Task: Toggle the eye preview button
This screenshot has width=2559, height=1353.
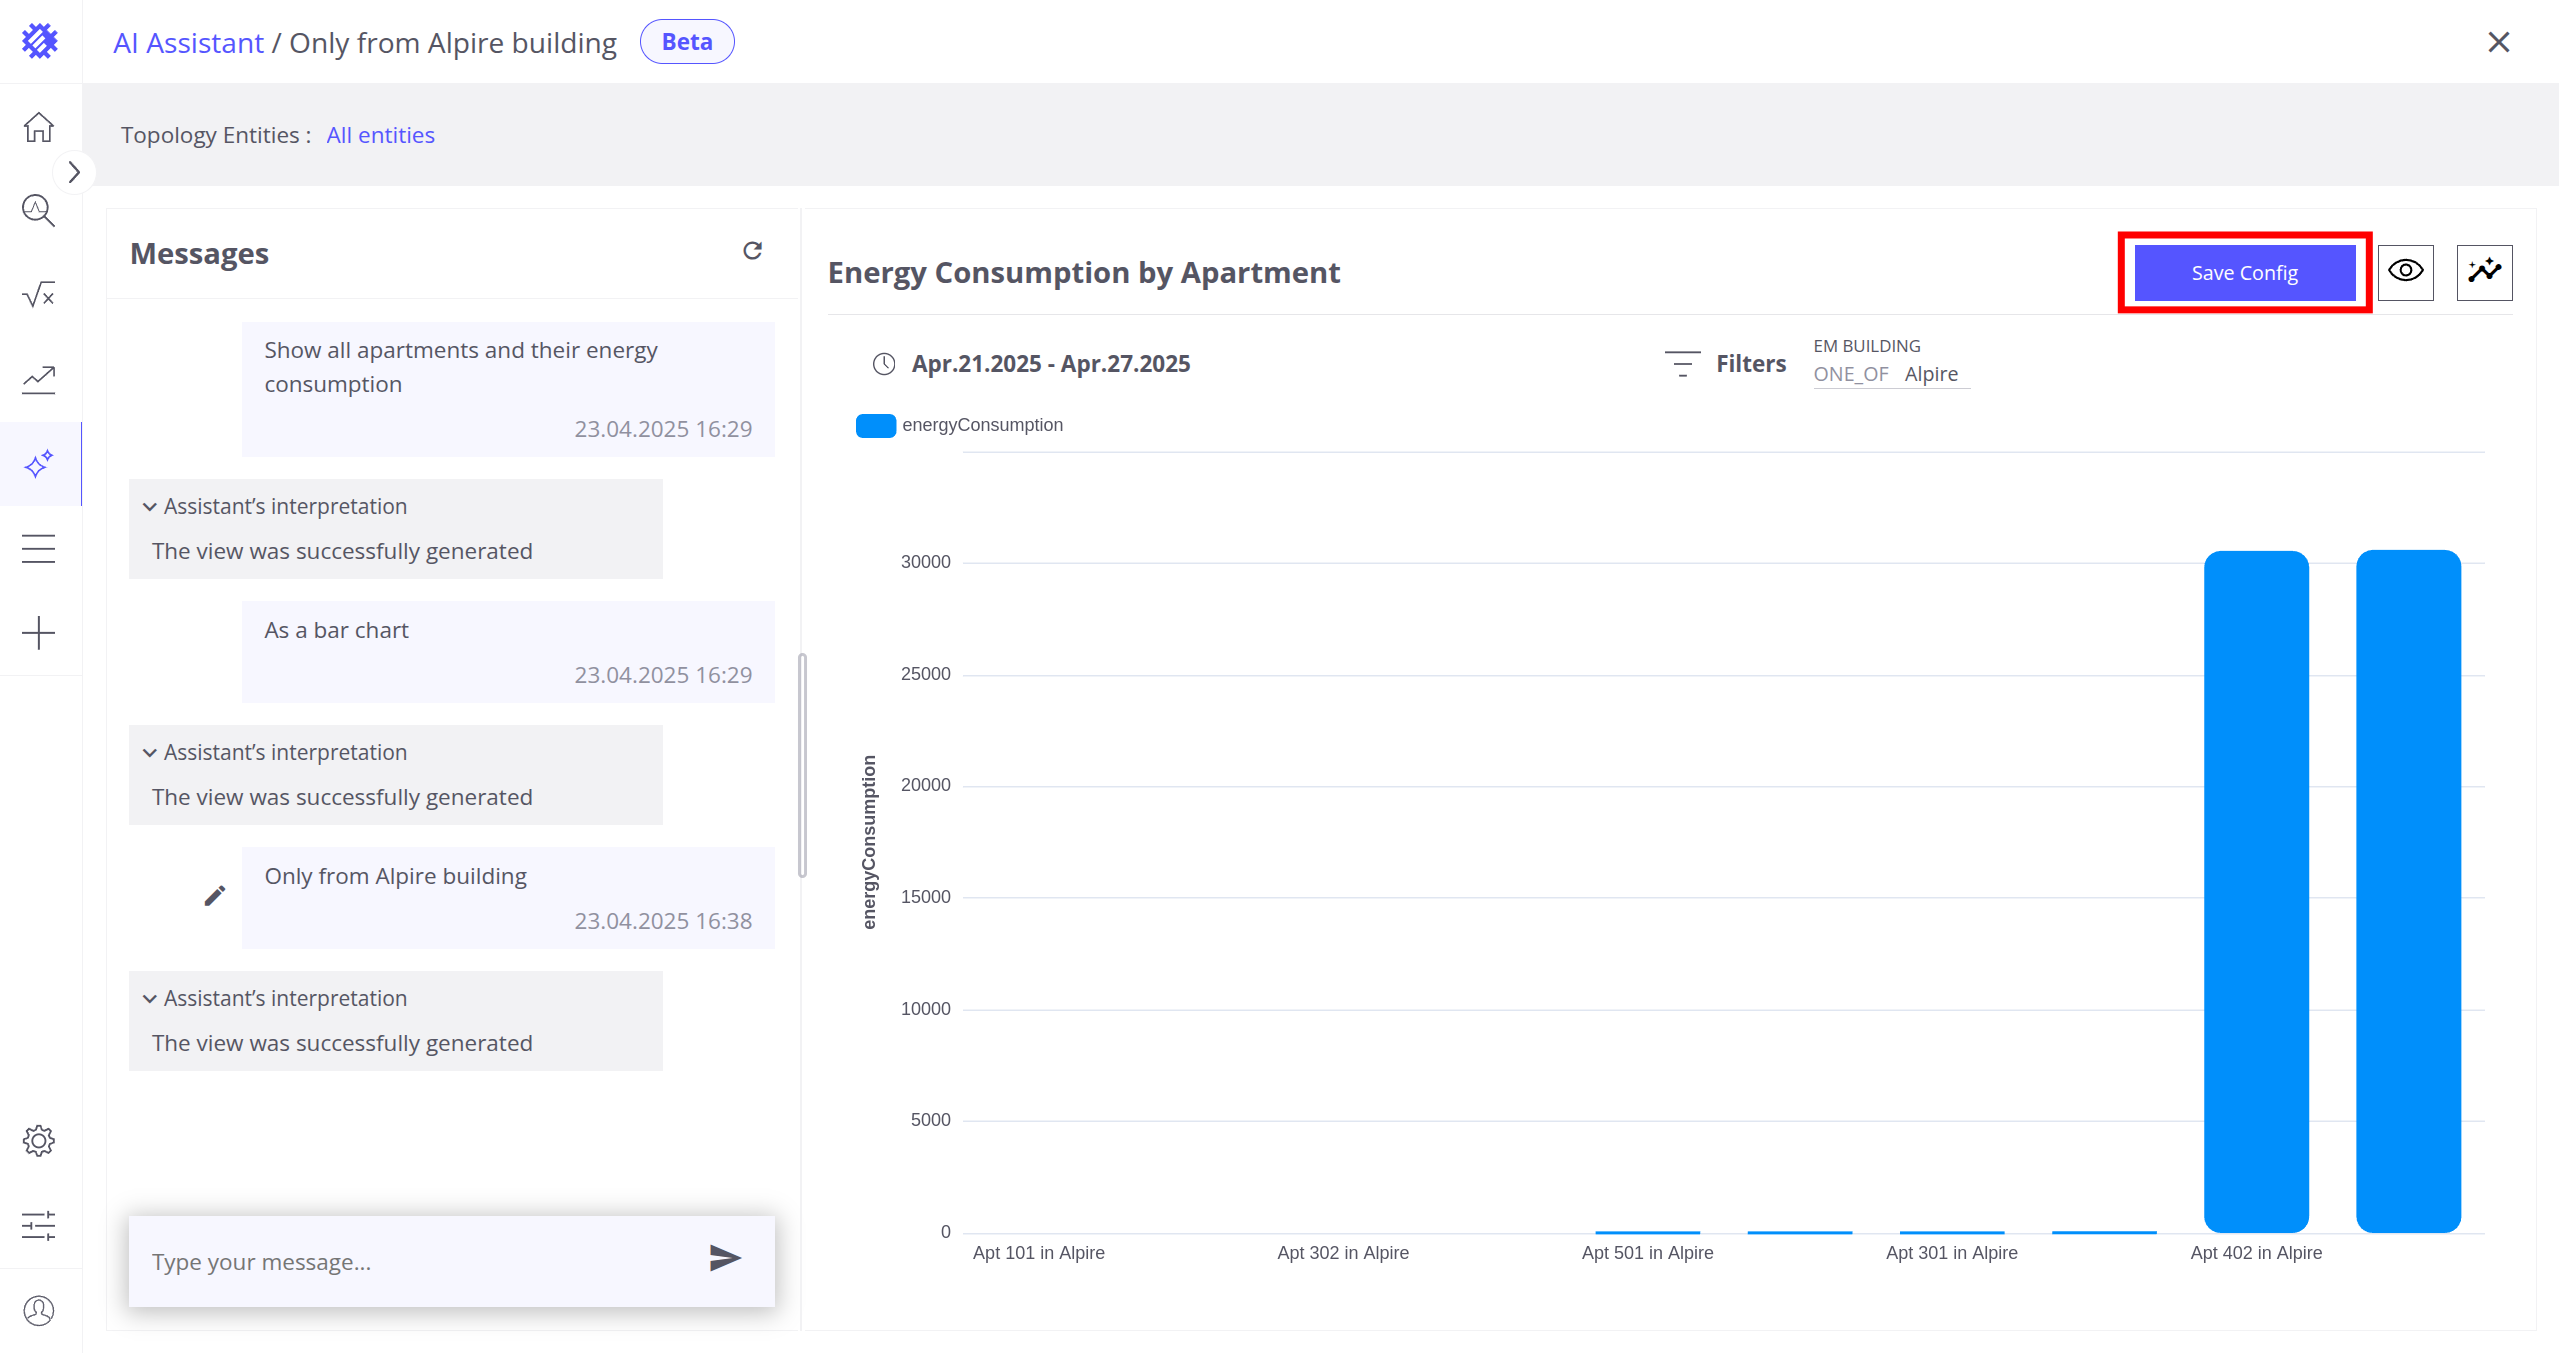Action: pos(2405,272)
